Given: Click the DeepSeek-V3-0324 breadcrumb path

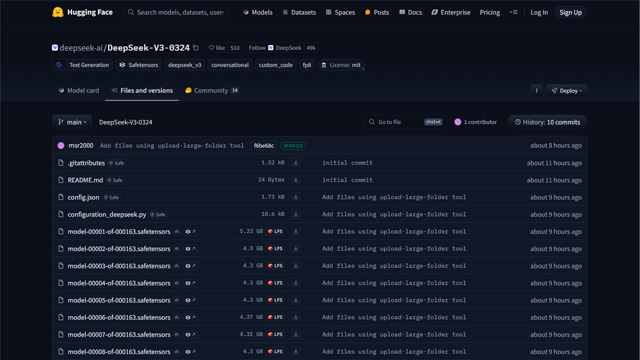Looking at the screenshot, I should [126, 122].
